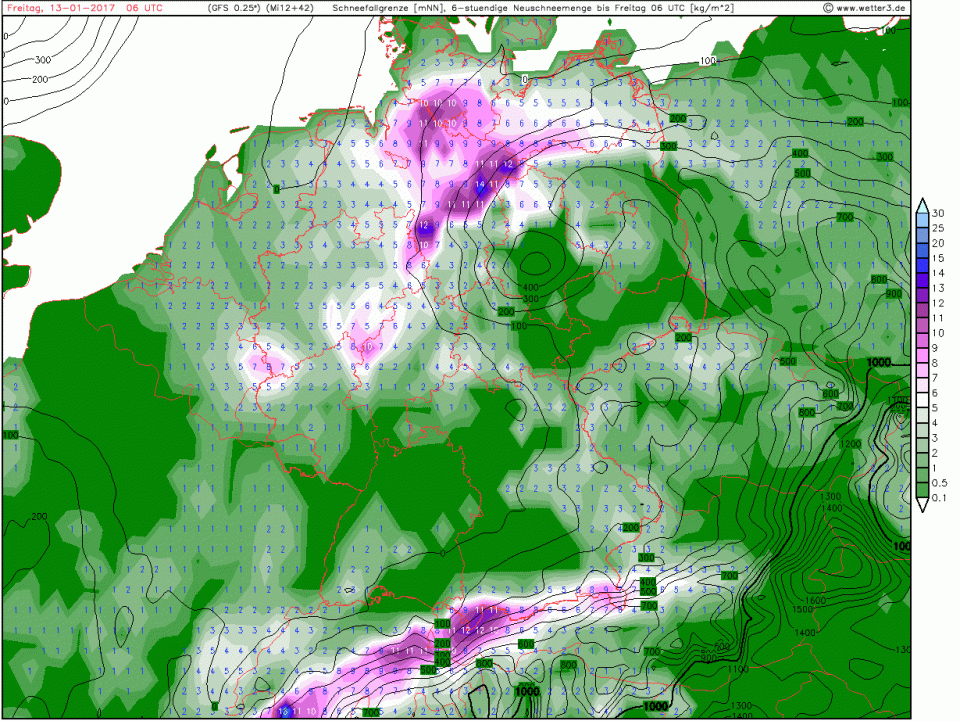Pick the dark green swatch between 0.1 and 0.5
Viewport: 960px width, 721px height.
pos(920,490)
